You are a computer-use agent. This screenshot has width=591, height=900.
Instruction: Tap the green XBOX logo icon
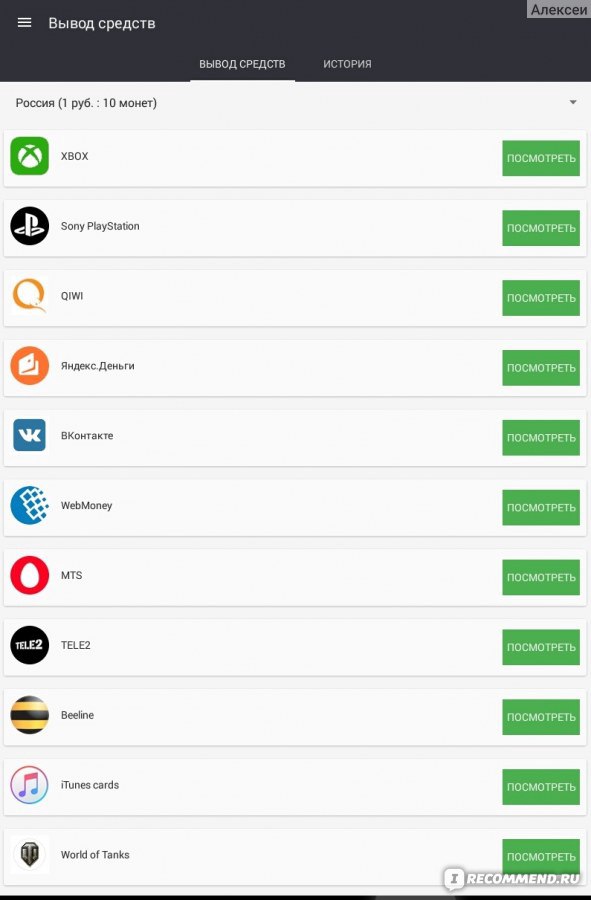pos(30,156)
